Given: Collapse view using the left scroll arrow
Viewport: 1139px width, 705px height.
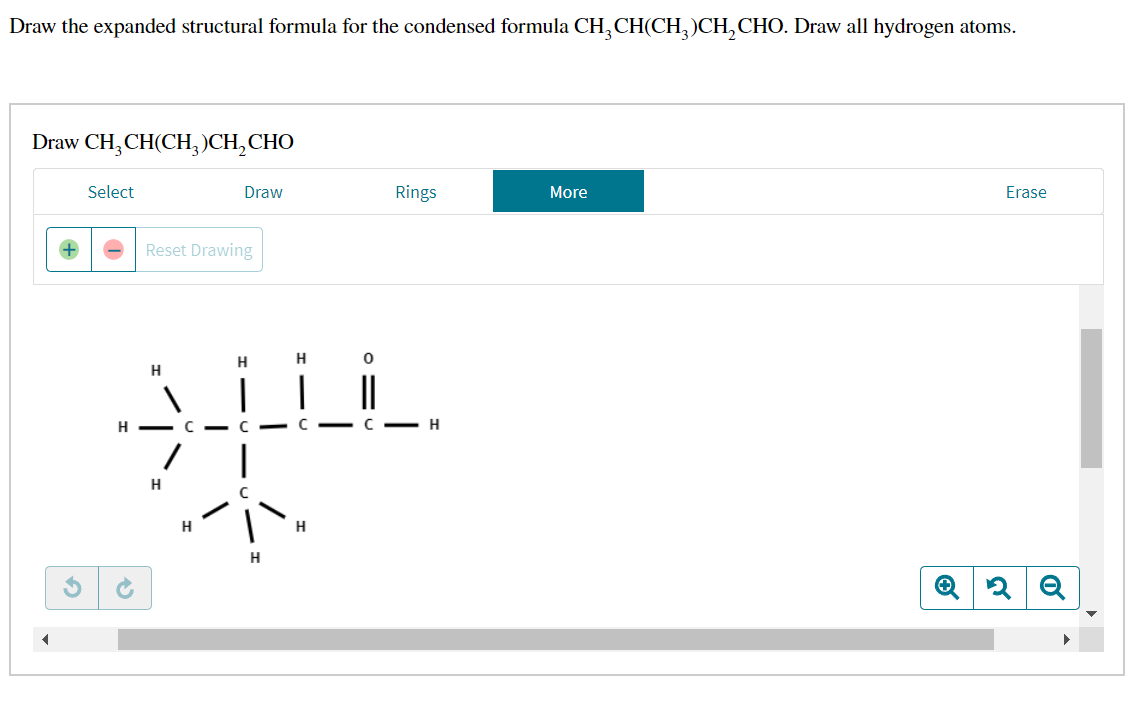Looking at the screenshot, I should tap(44, 639).
